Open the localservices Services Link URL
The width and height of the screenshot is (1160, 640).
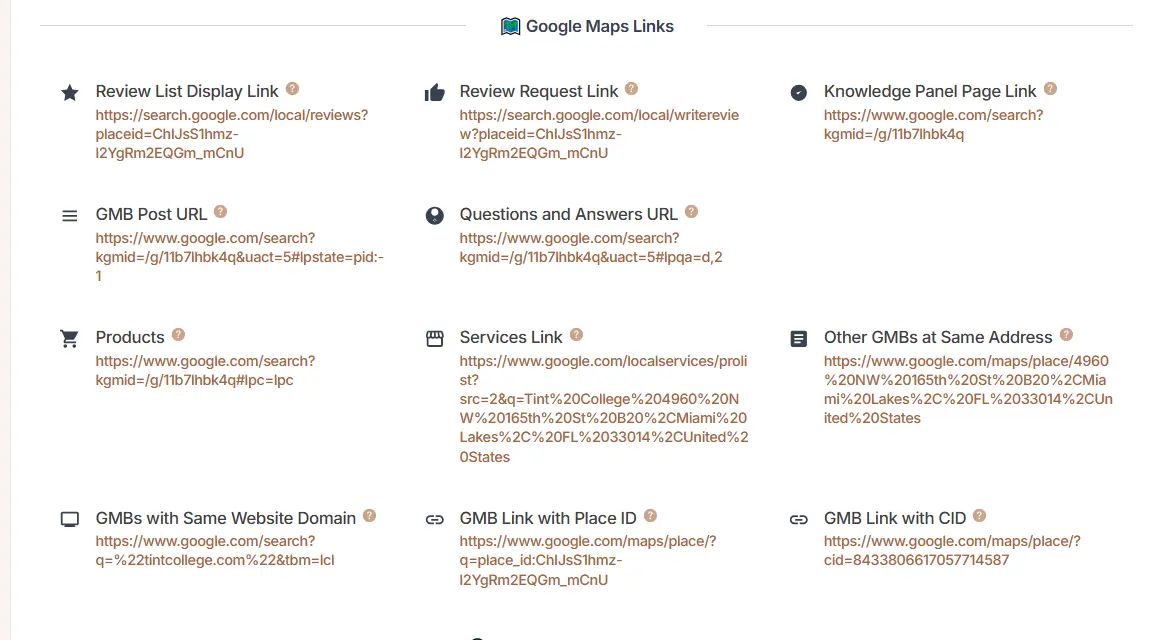(603, 409)
